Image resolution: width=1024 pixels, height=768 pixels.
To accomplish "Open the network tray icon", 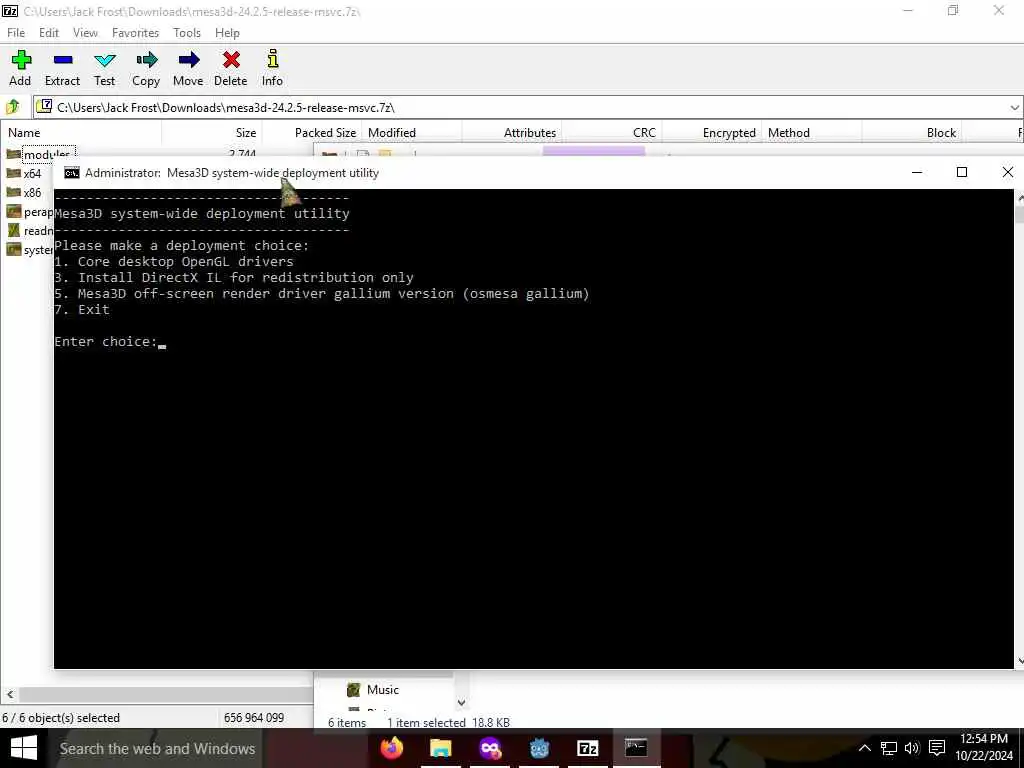I will [888, 748].
